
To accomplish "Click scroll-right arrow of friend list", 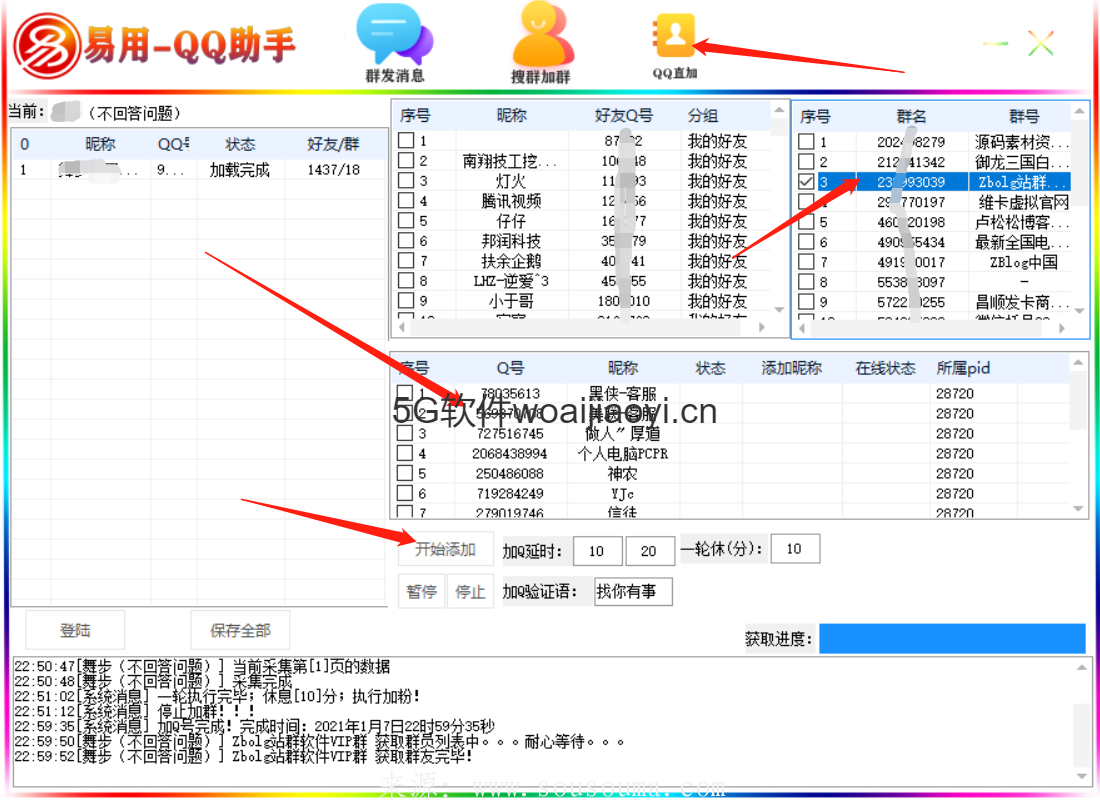I will click(763, 327).
